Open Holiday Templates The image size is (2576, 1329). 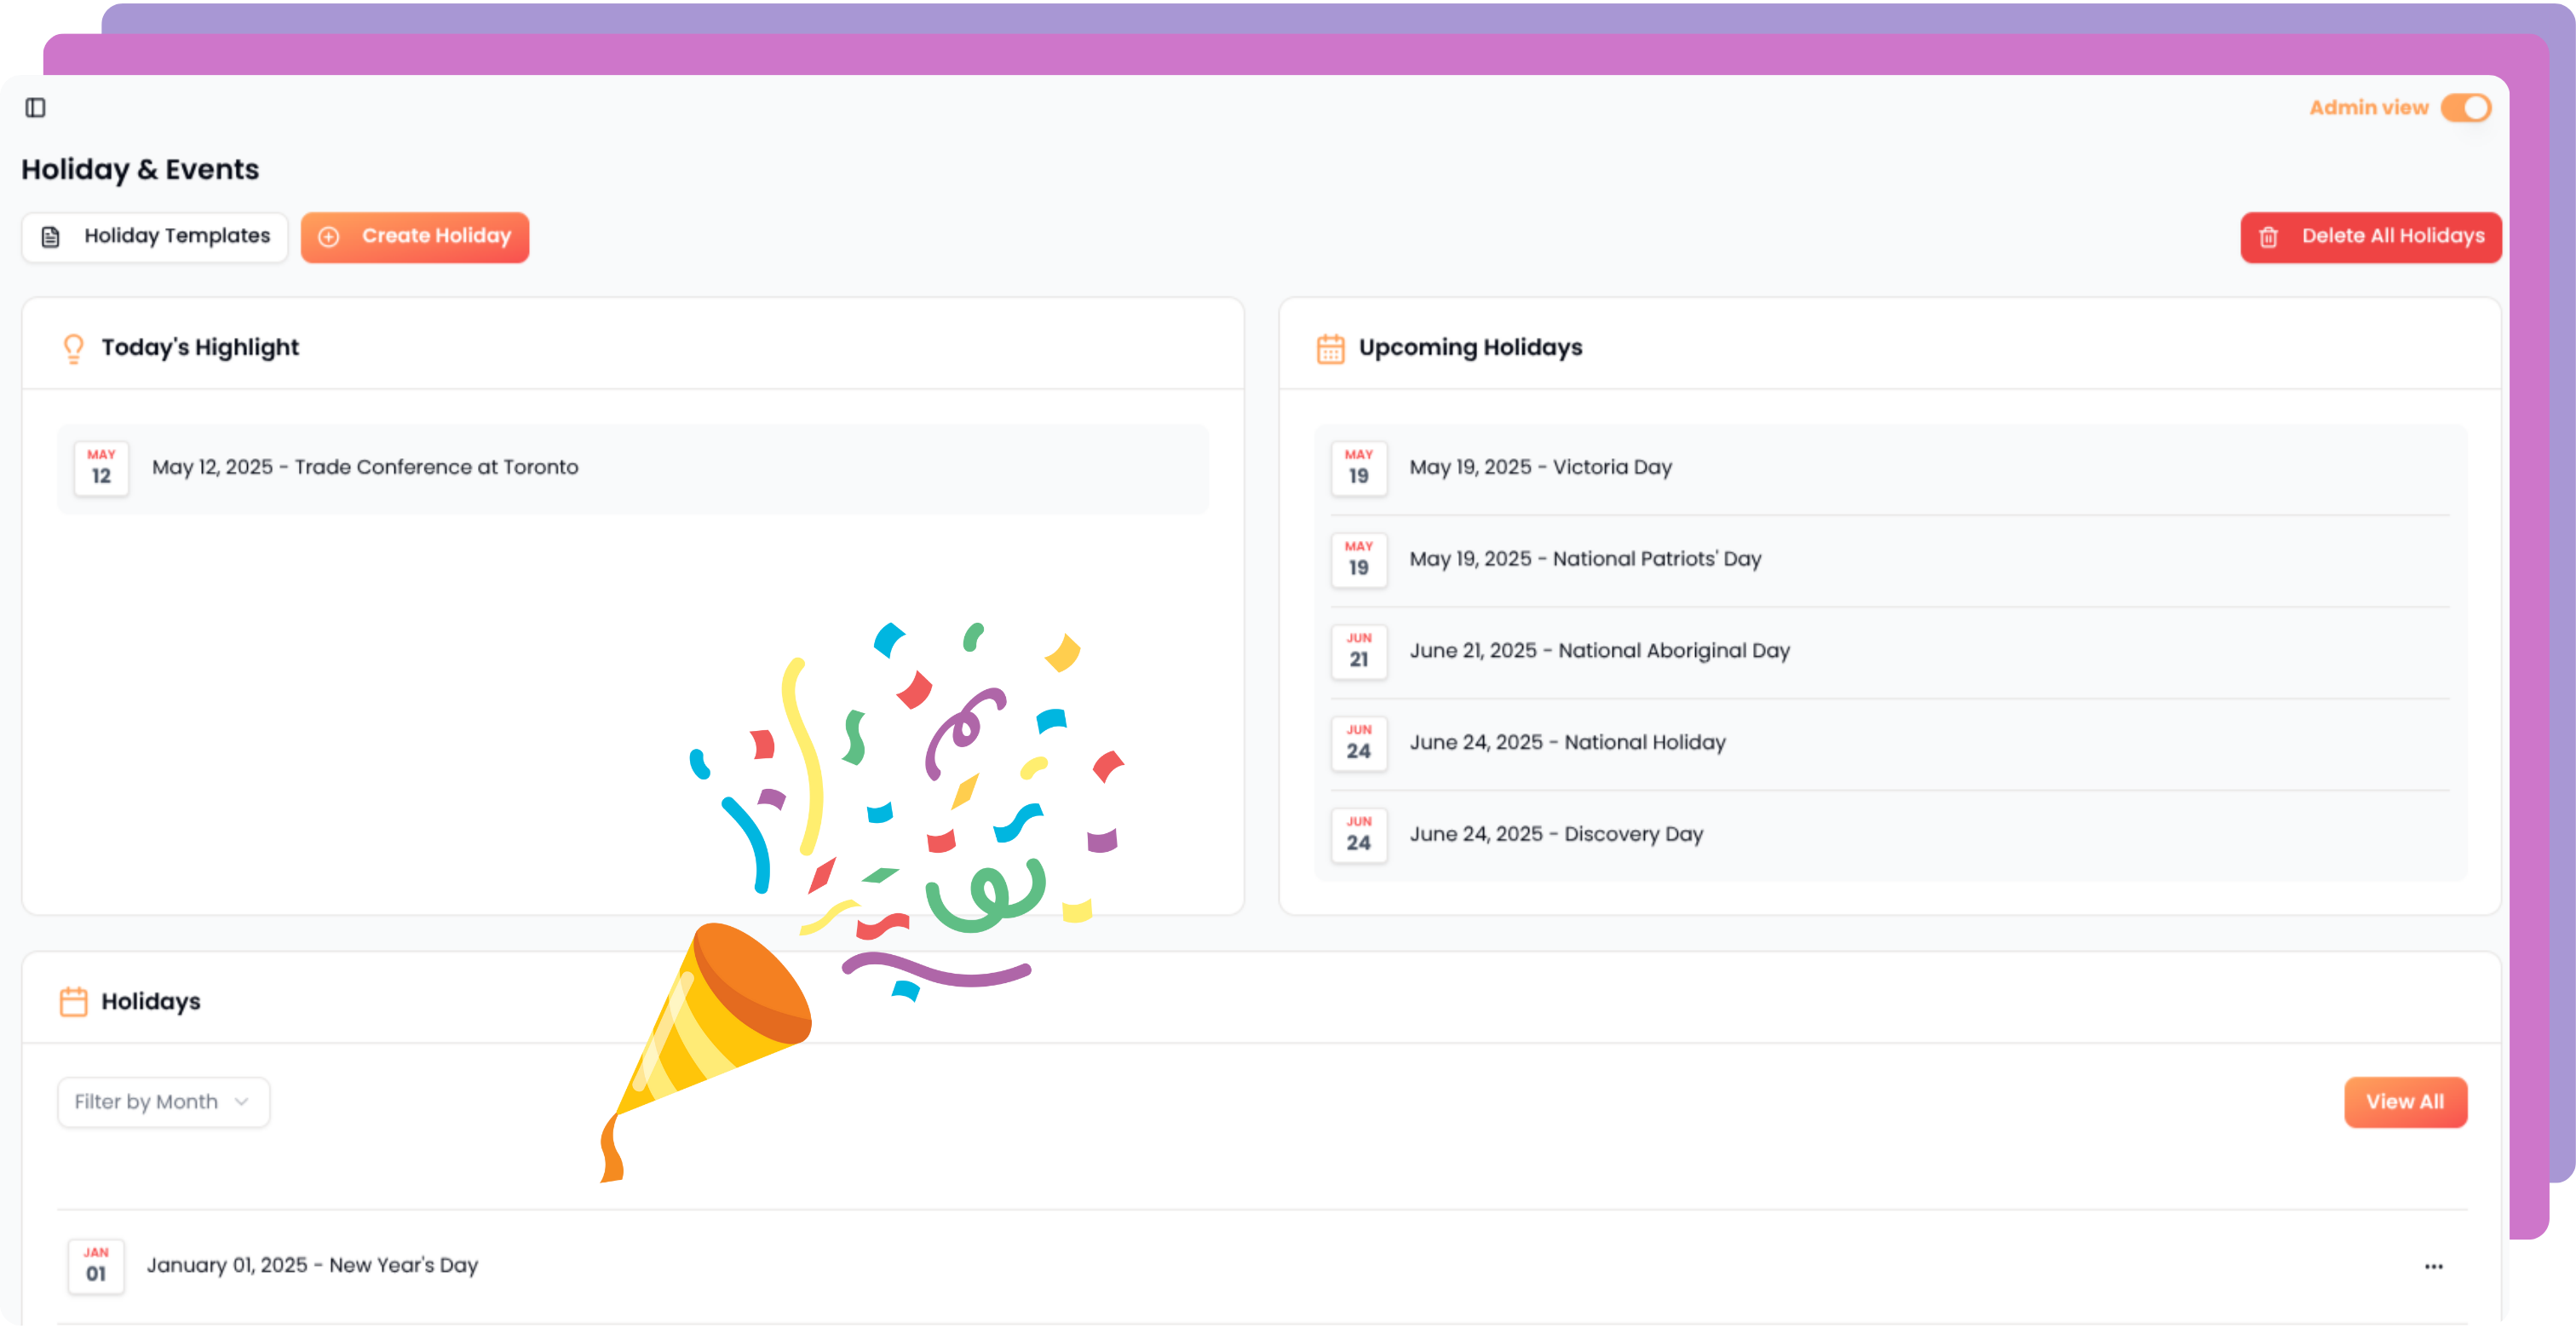pos(155,237)
